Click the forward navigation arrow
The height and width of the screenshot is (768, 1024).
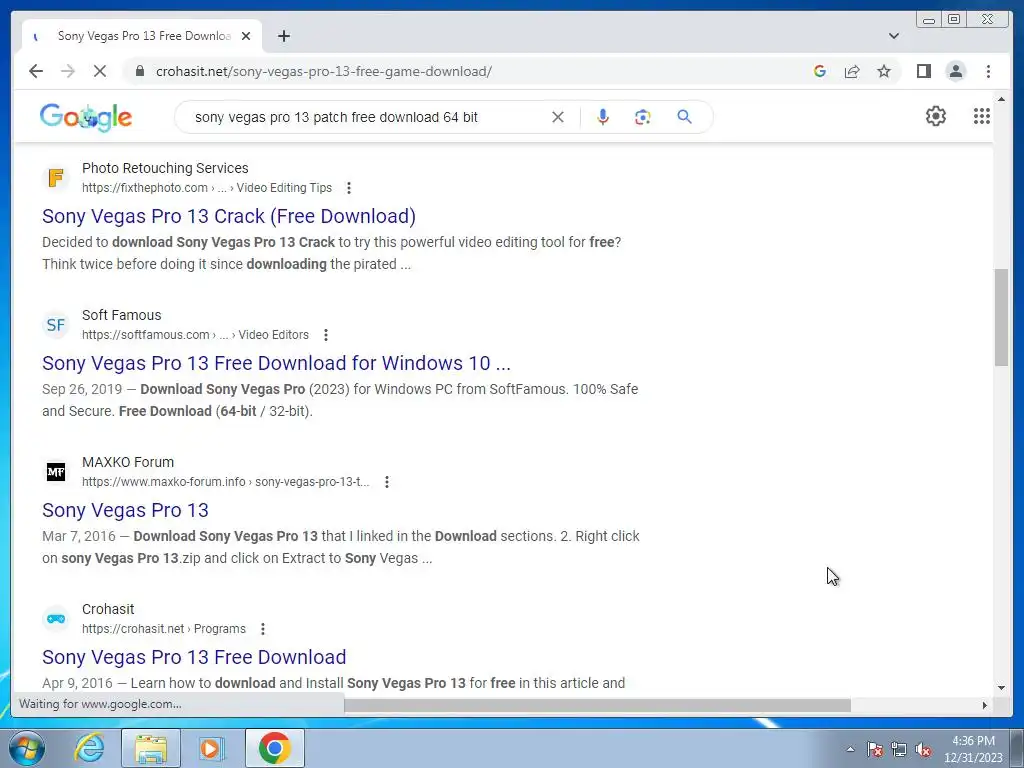[68, 71]
